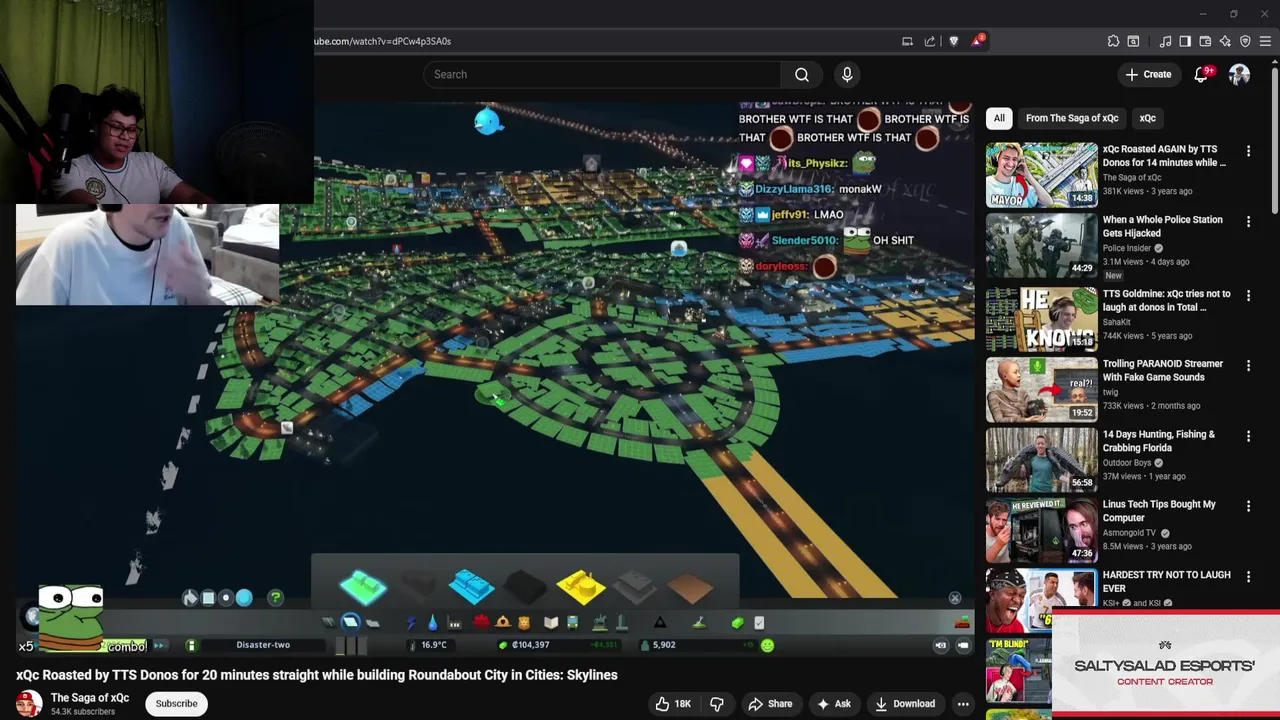Select industrial yellow zone

tap(581, 585)
